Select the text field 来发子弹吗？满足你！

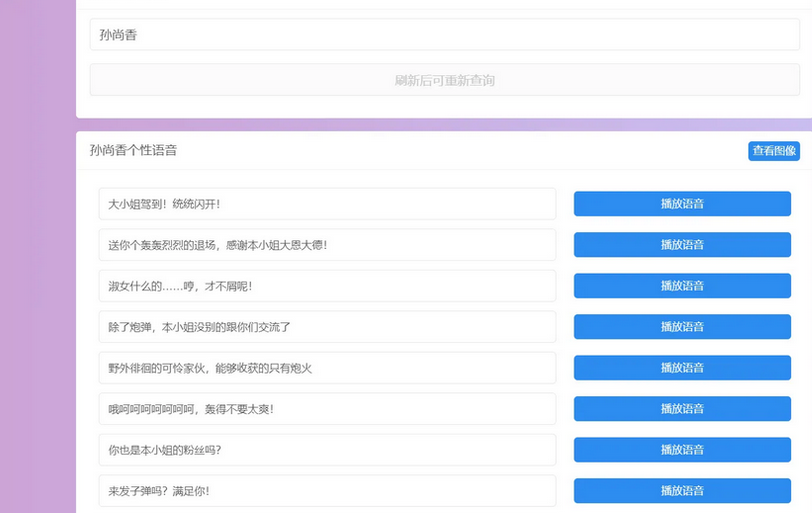327,491
